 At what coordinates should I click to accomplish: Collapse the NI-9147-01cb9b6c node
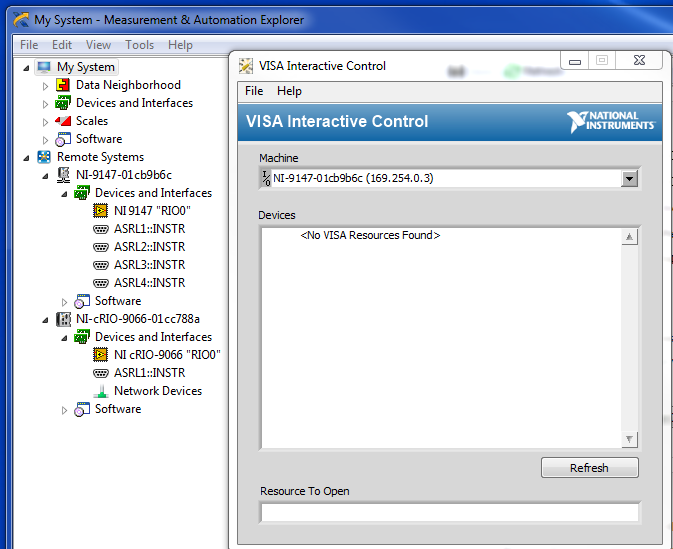coord(45,176)
